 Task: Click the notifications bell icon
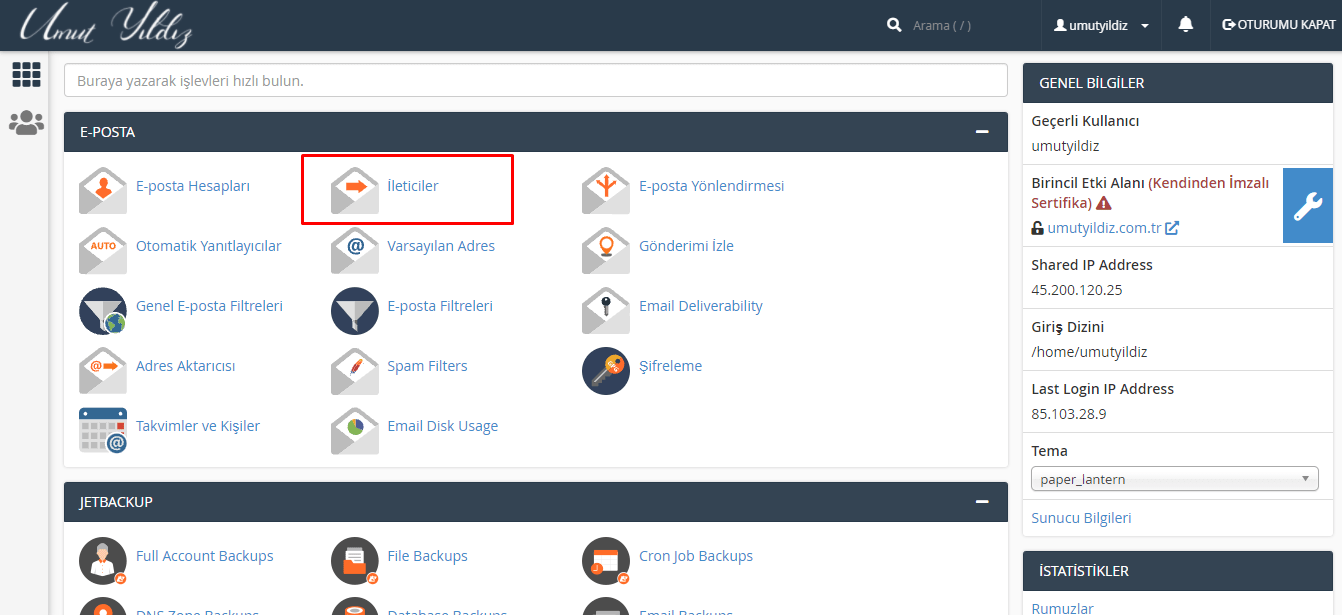(1186, 25)
